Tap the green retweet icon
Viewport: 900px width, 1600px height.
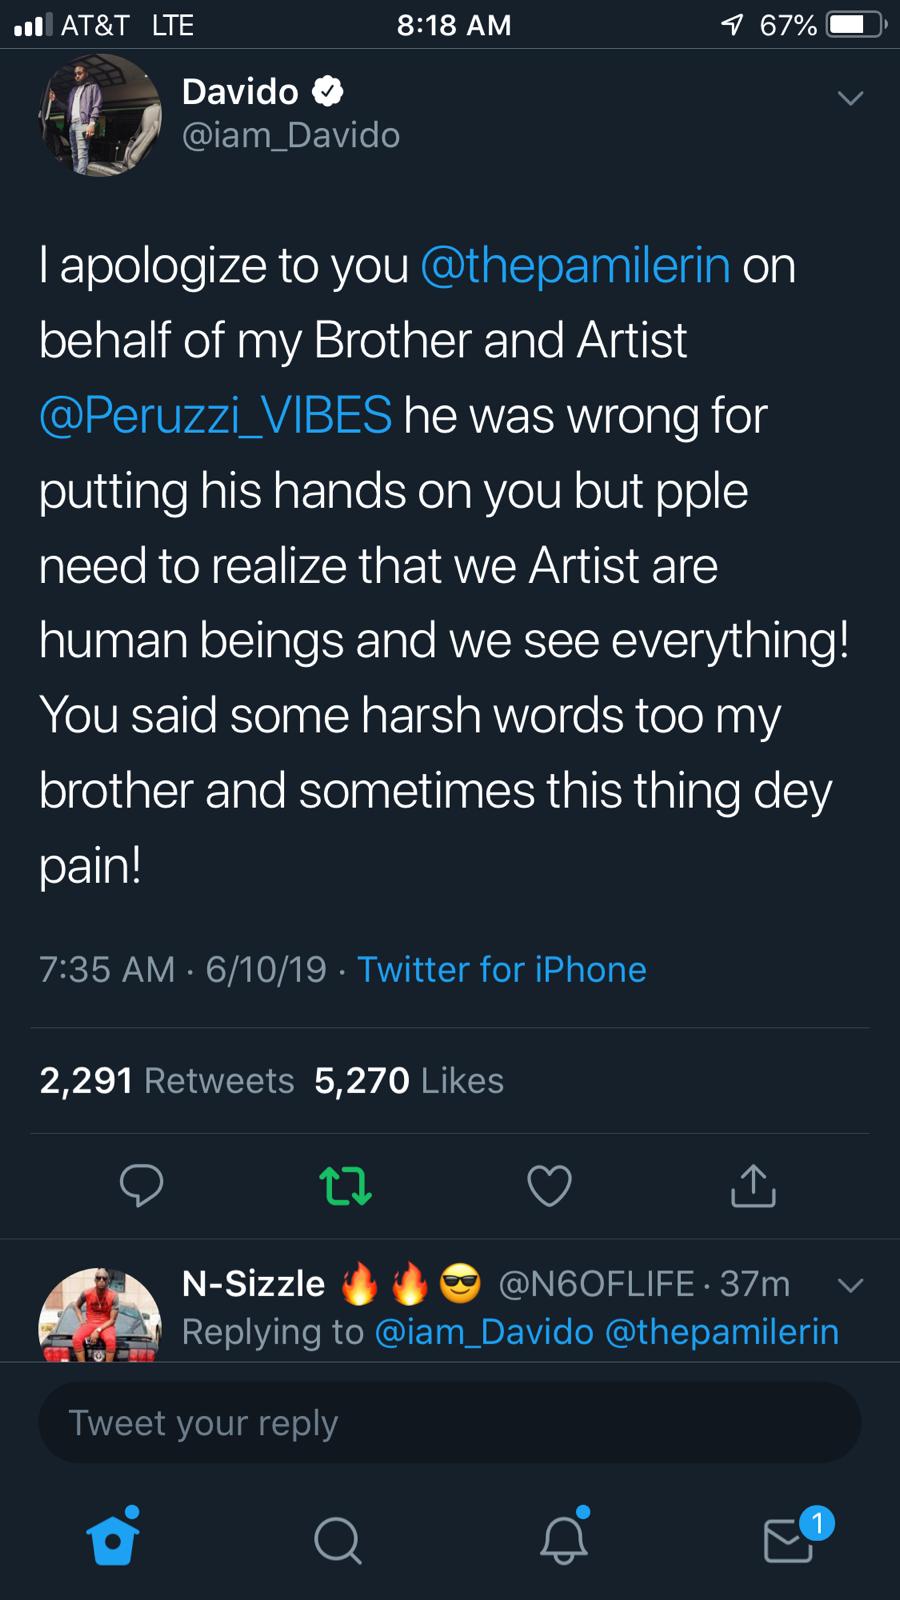click(x=345, y=1186)
